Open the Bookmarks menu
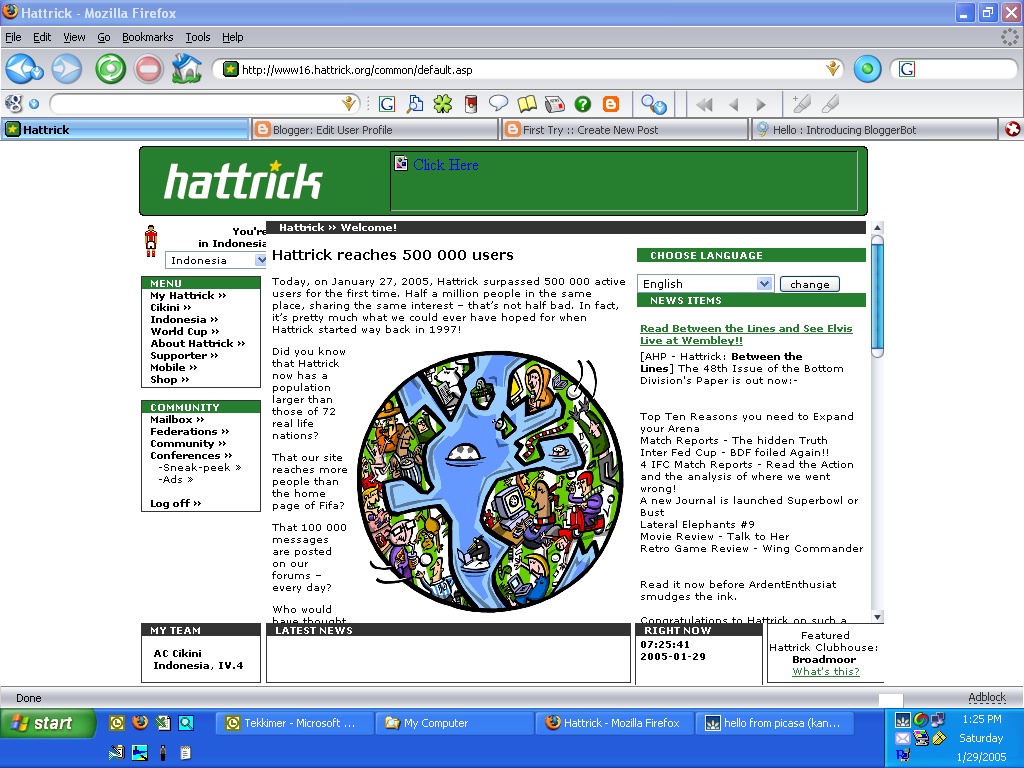The width and height of the screenshot is (1024, 768). (148, 37)
